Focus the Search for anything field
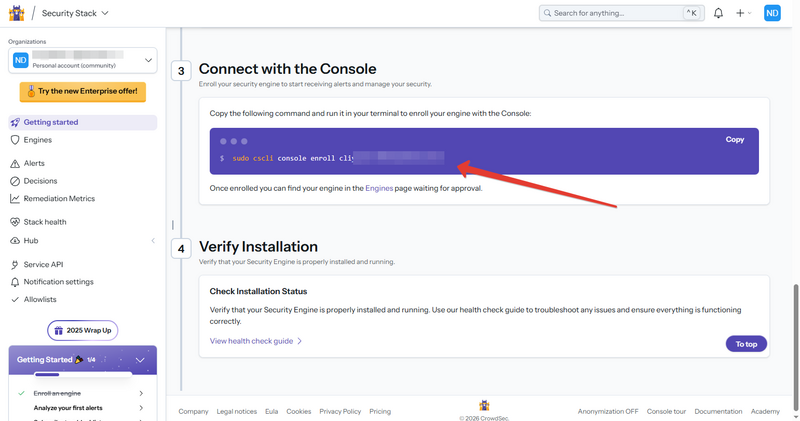This screenshot has height=421, width=800. click(x=621, y=13)
